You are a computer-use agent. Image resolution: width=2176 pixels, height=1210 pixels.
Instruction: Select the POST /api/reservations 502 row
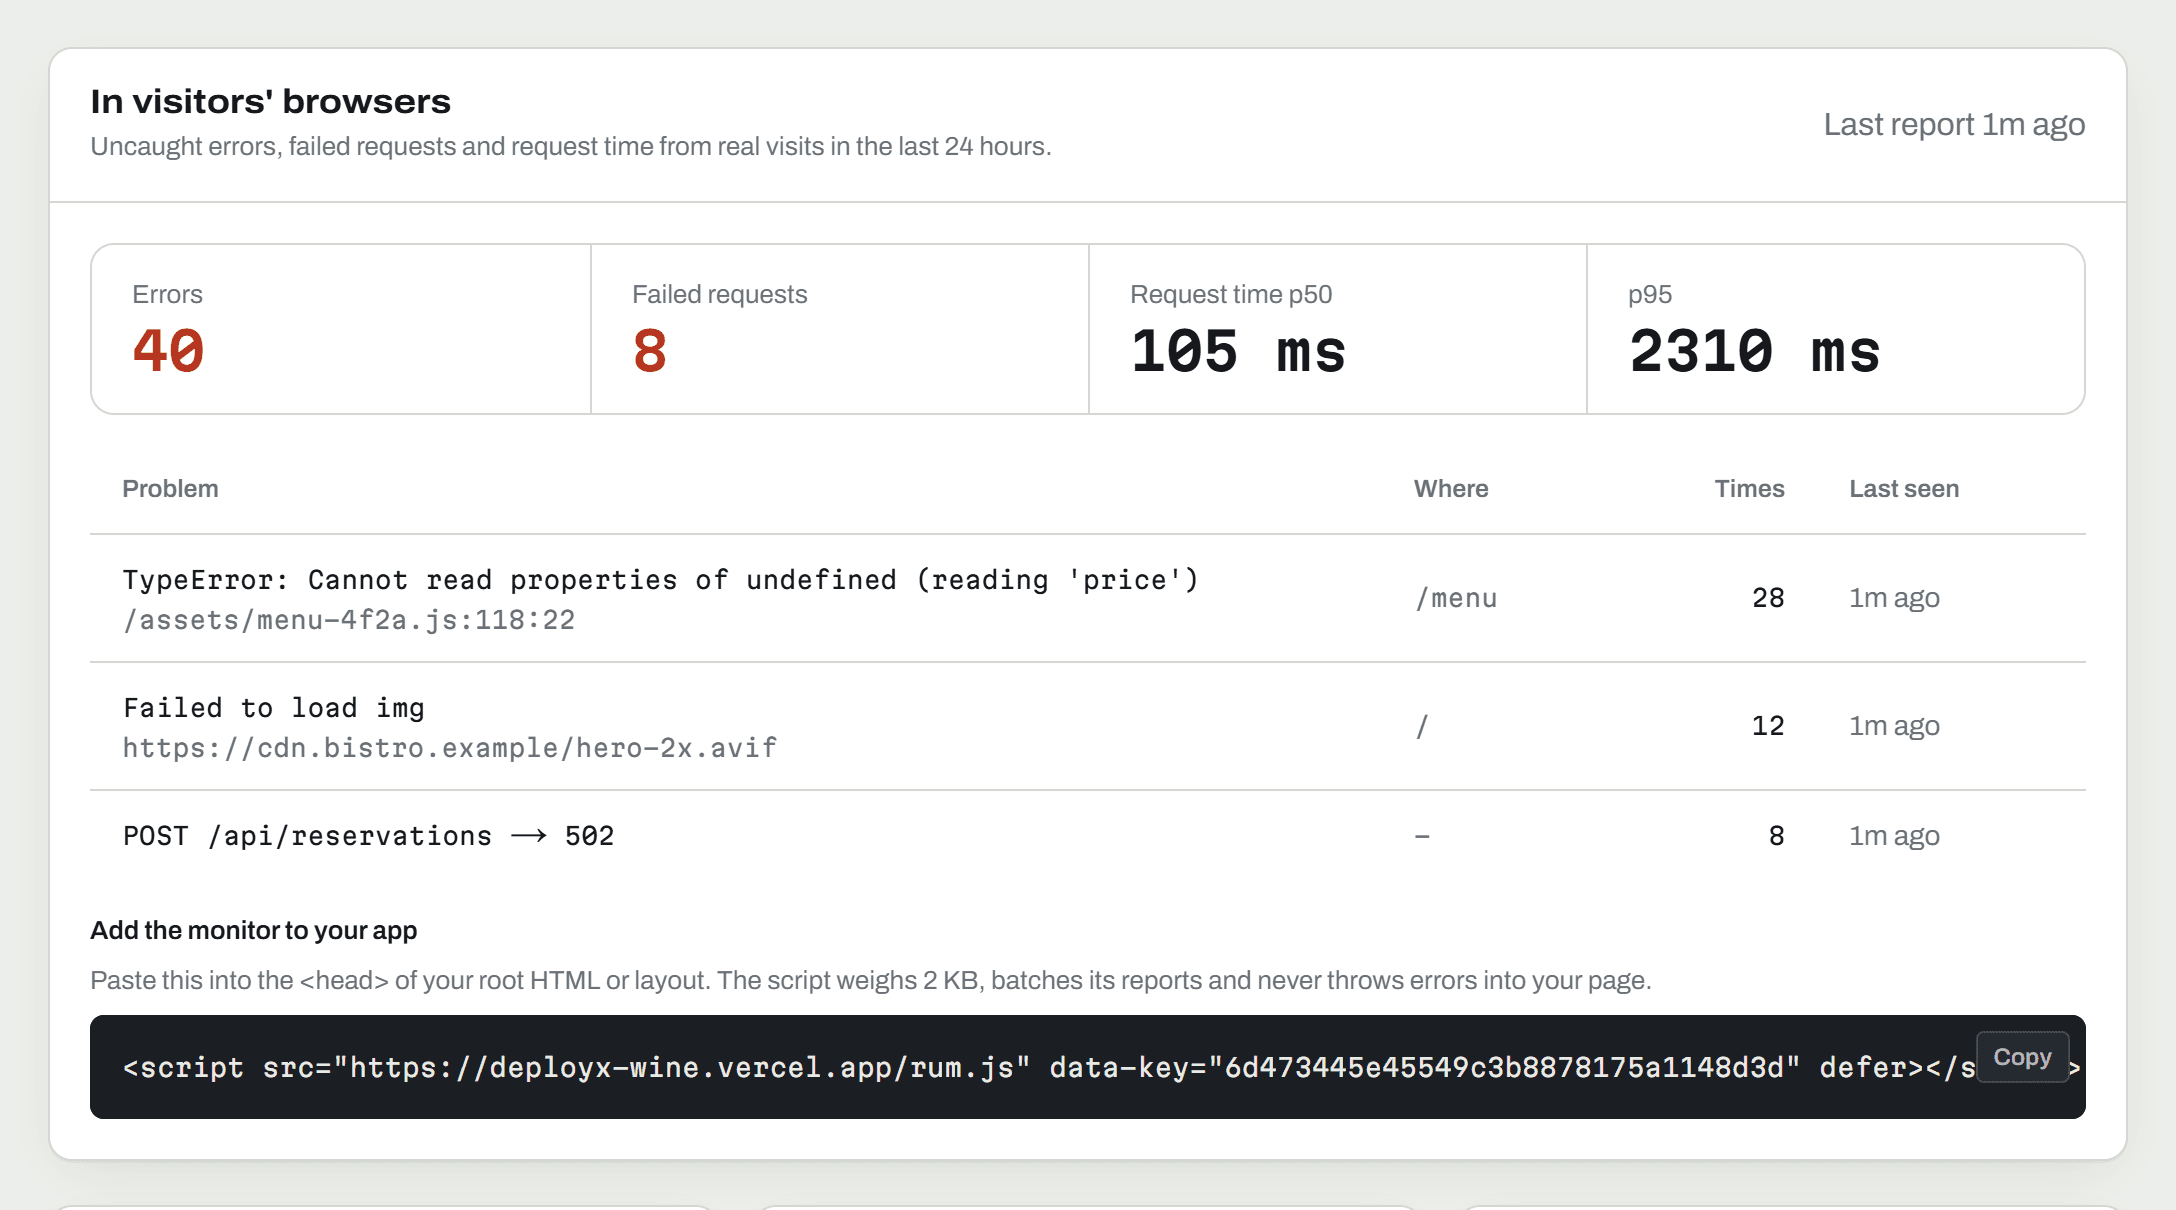pyautogui.click(x=1088, y=836)
